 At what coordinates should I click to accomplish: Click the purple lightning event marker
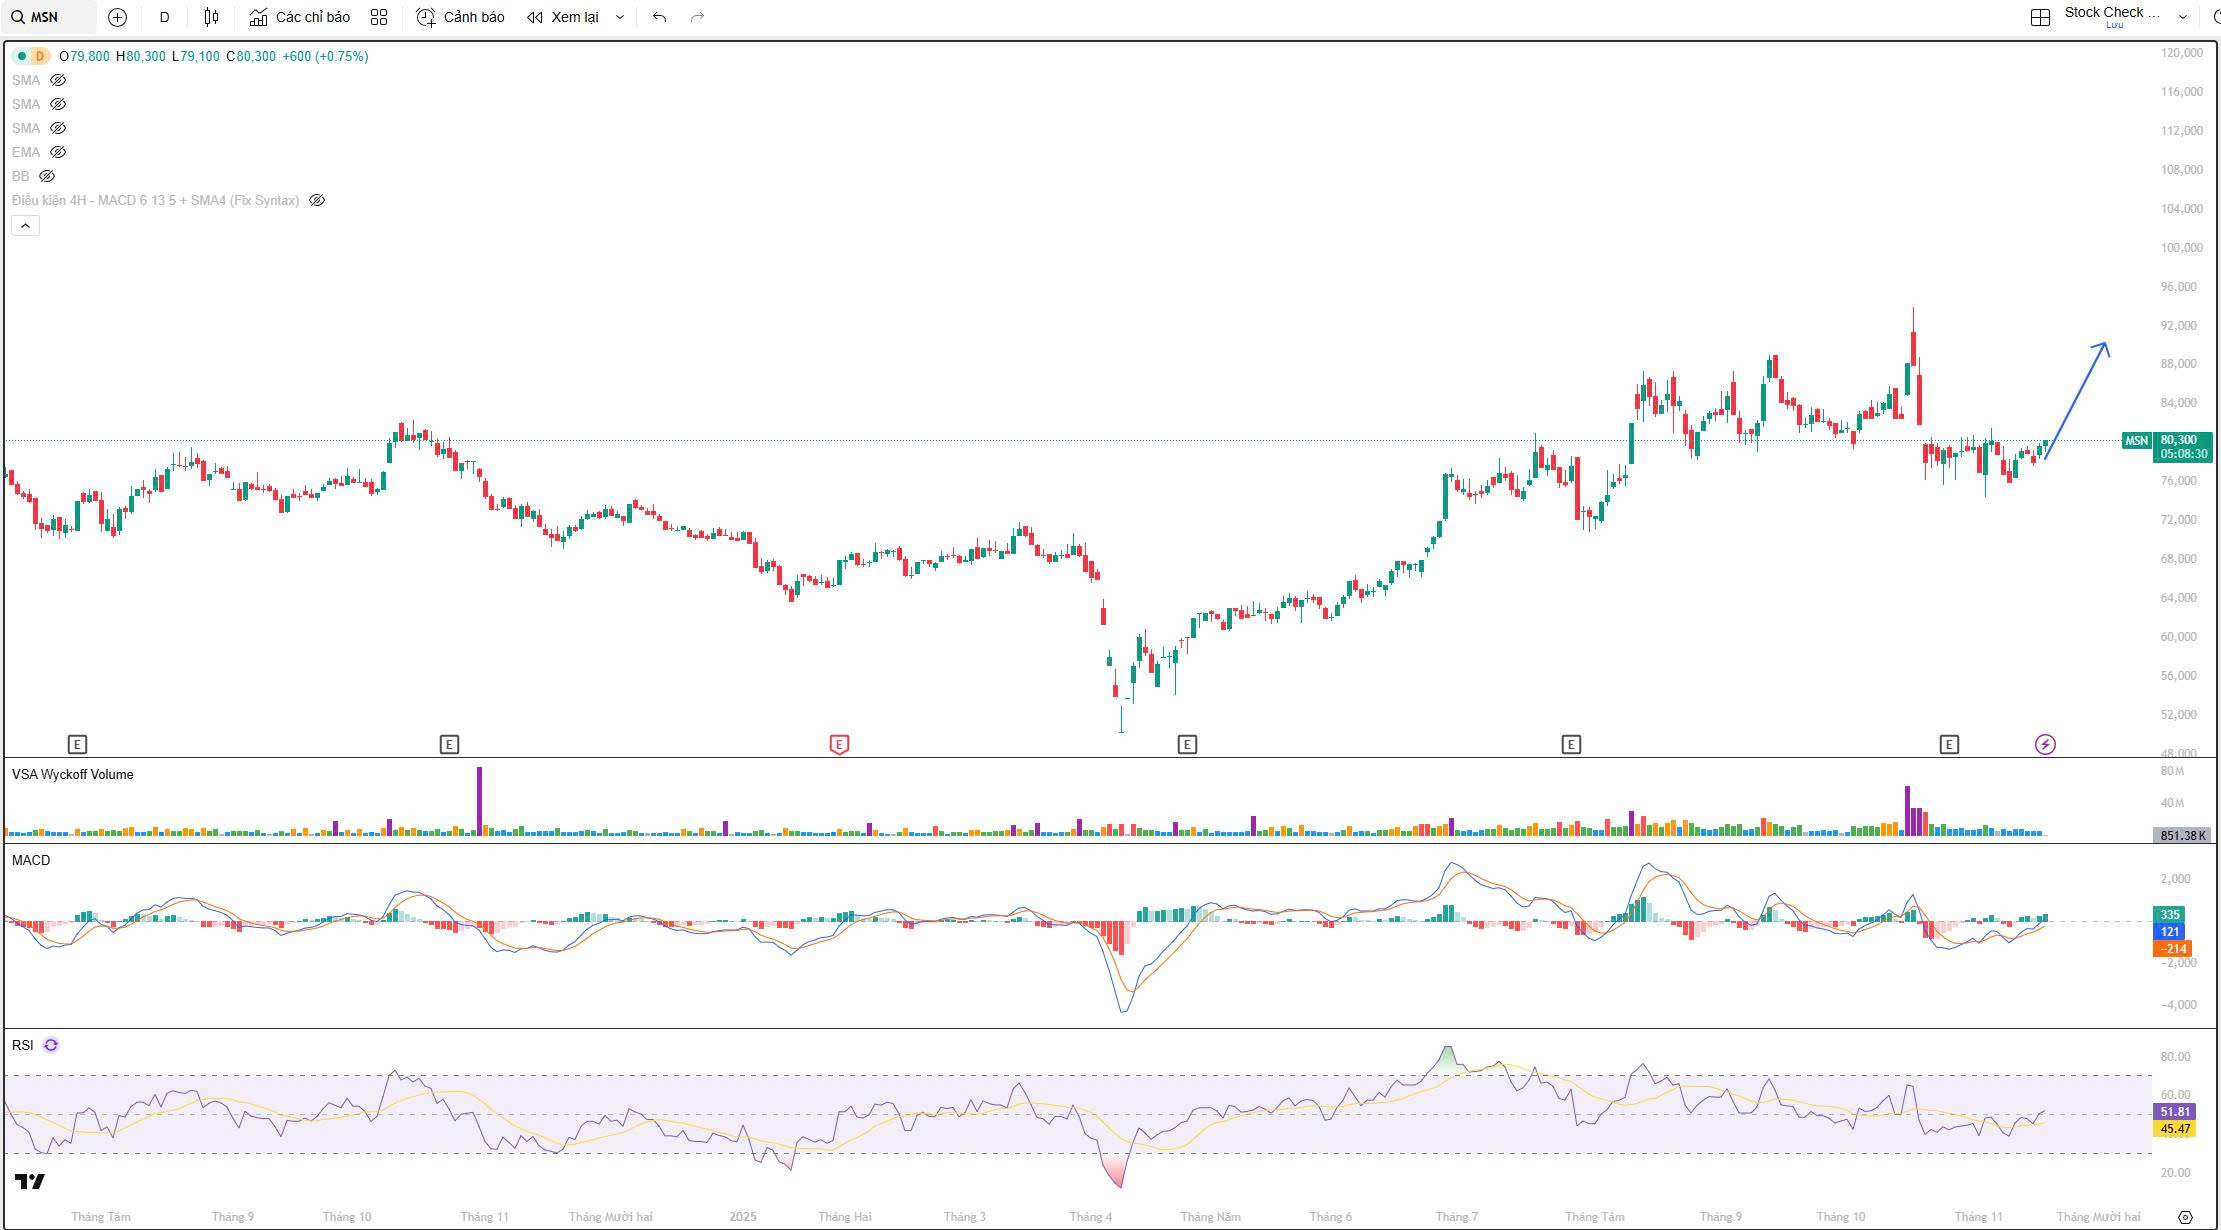point(2045,744)
